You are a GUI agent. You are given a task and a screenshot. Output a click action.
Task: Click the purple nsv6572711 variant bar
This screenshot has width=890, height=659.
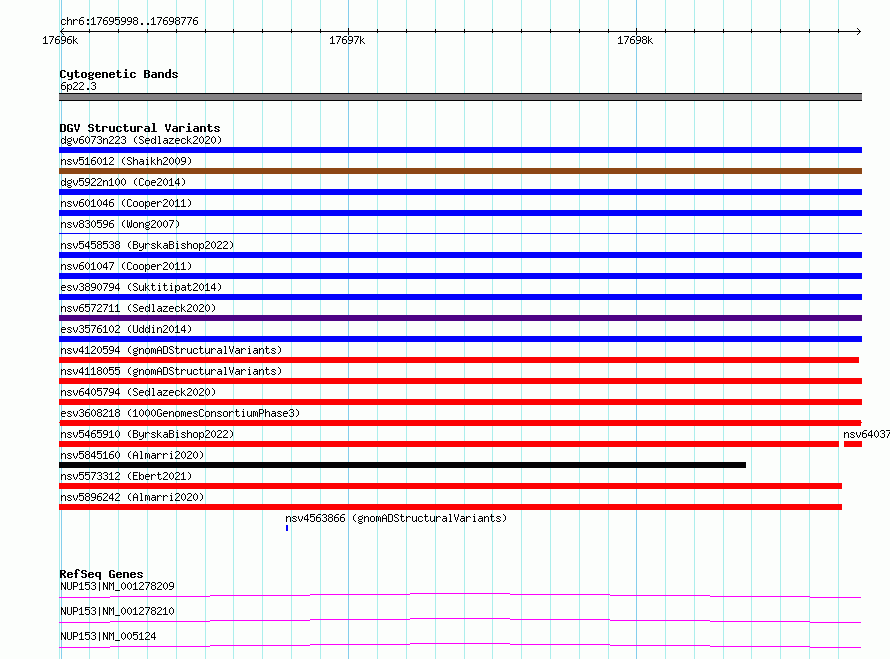click(460, 318)
